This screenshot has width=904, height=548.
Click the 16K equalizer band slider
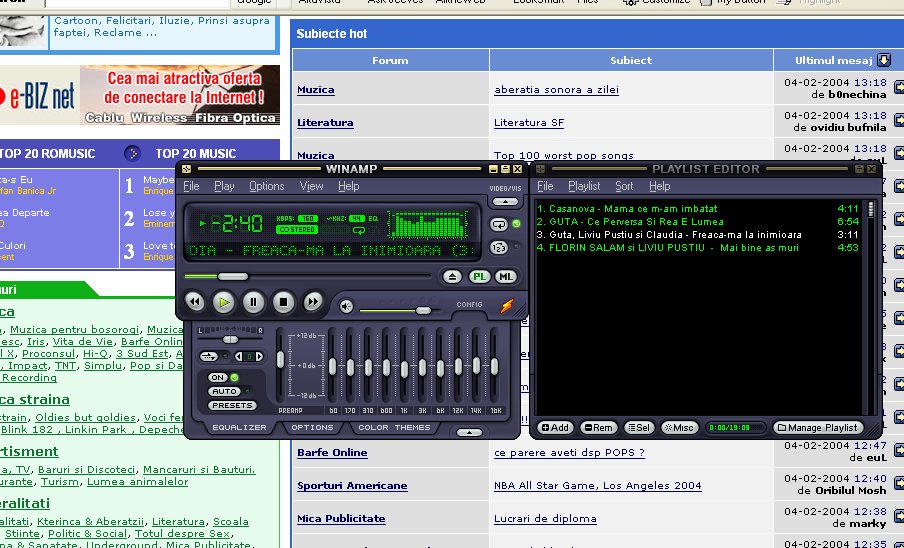pos(495,366)
